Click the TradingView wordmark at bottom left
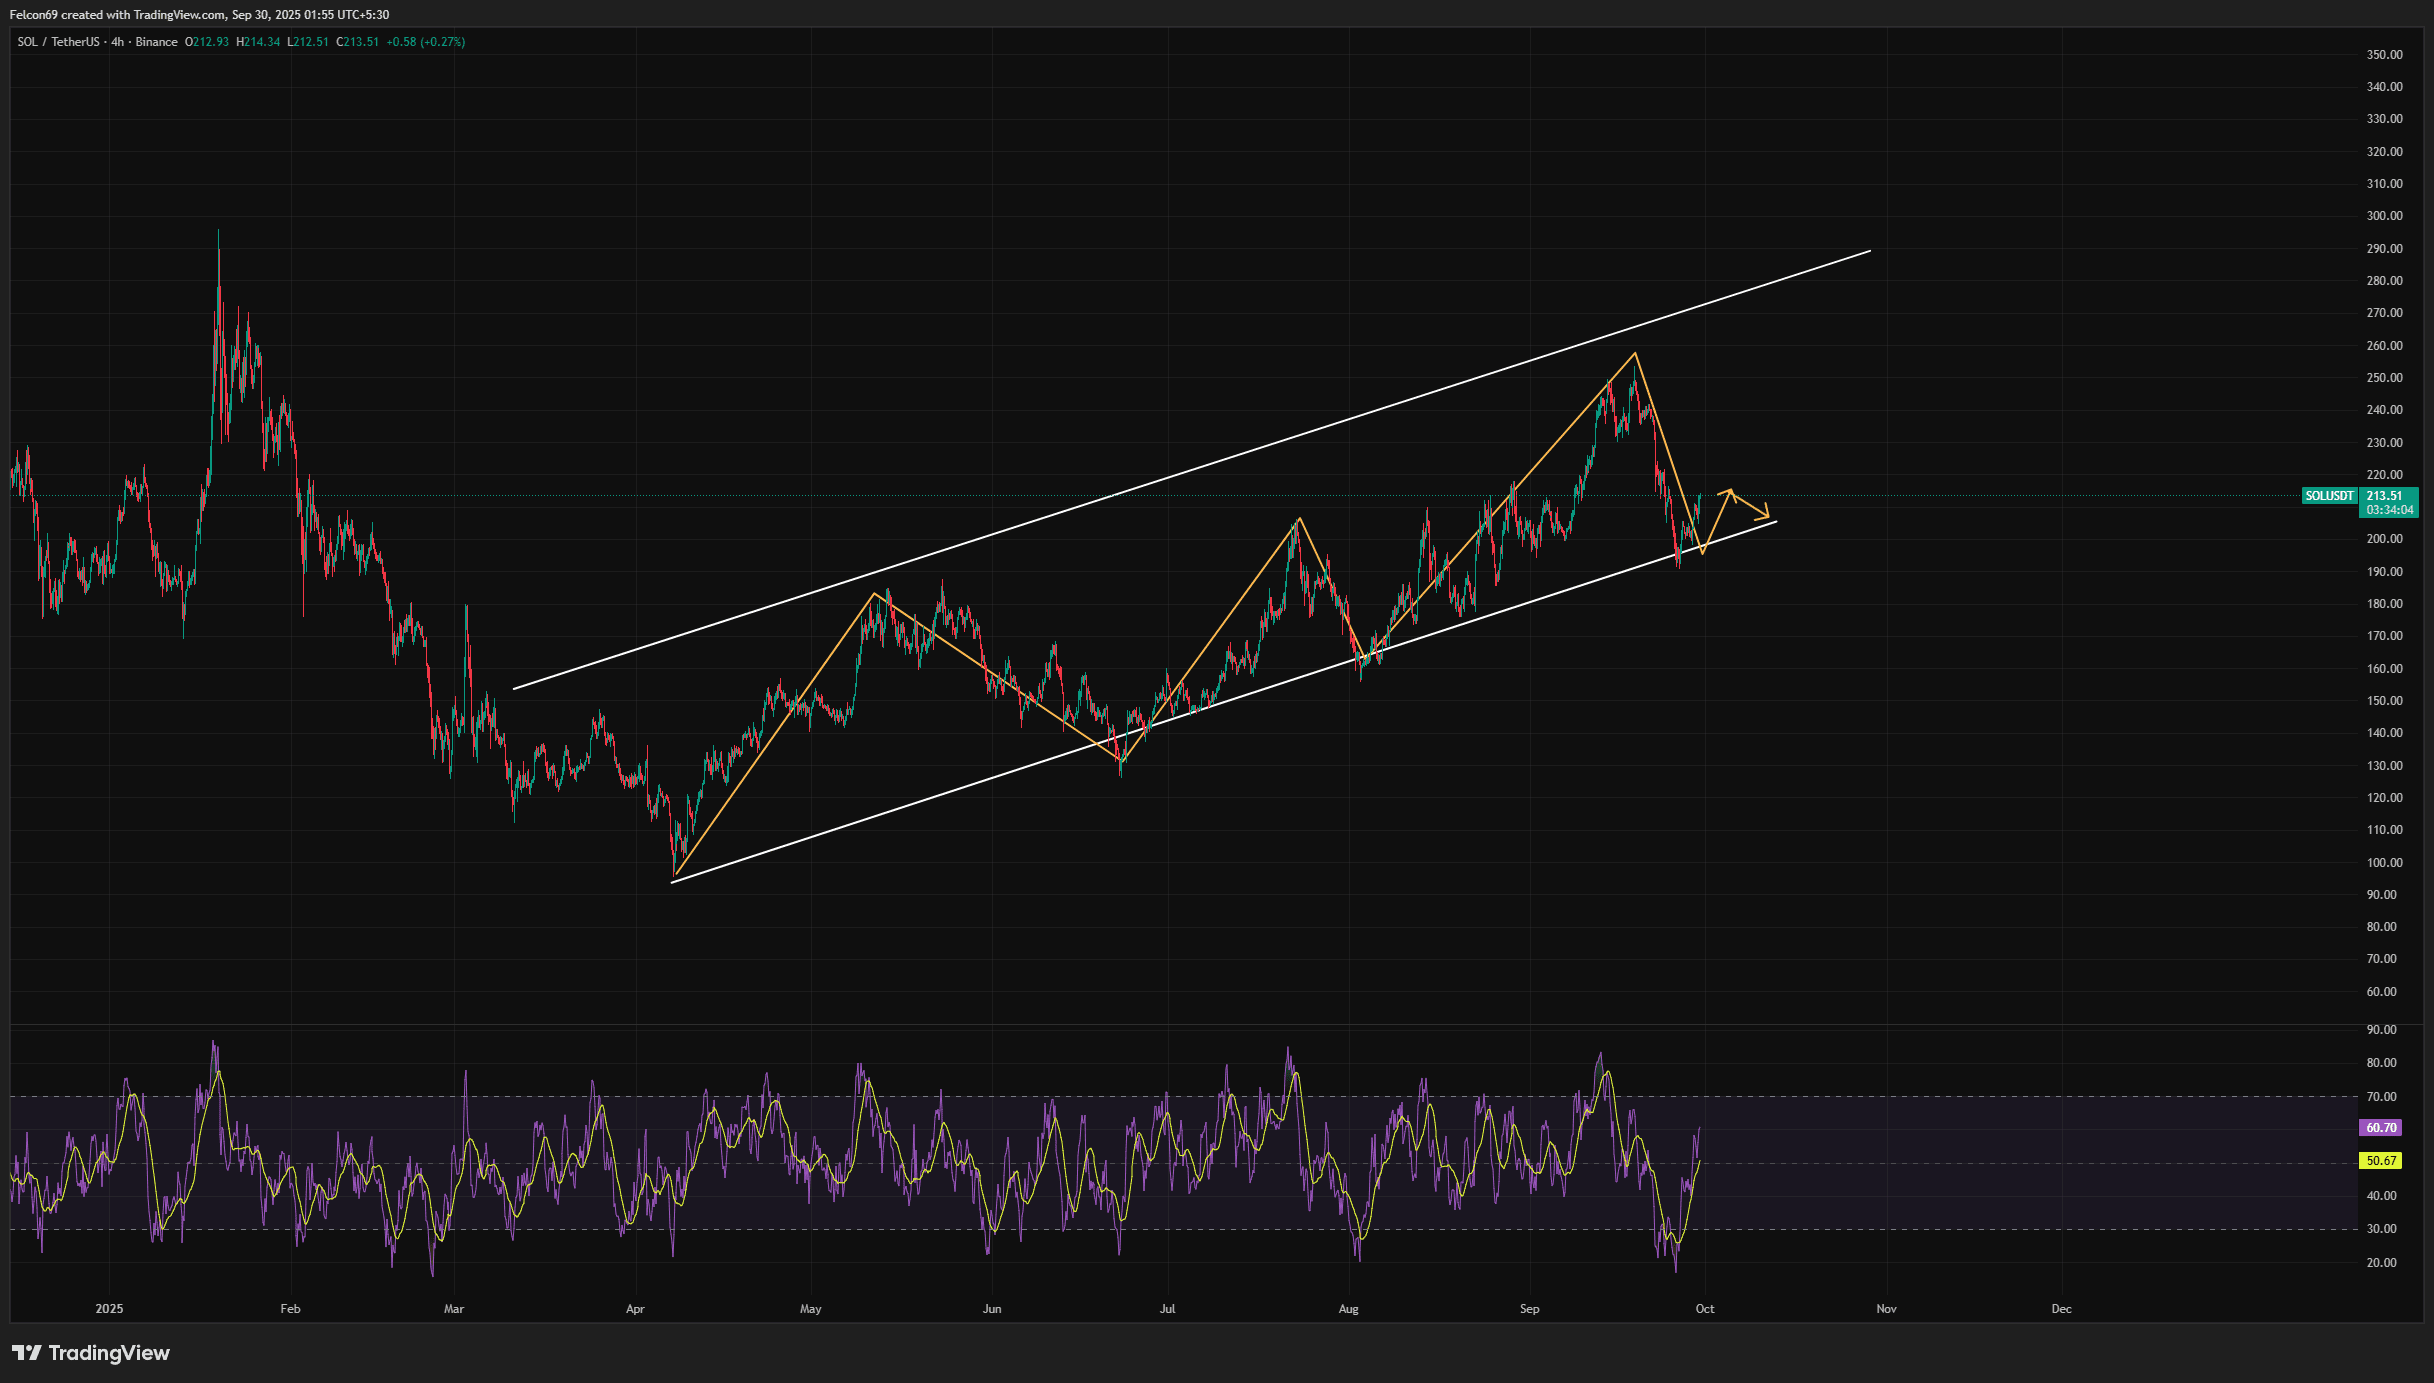This screenshot has height=1383, width=2434. (x=109, y=1353)
